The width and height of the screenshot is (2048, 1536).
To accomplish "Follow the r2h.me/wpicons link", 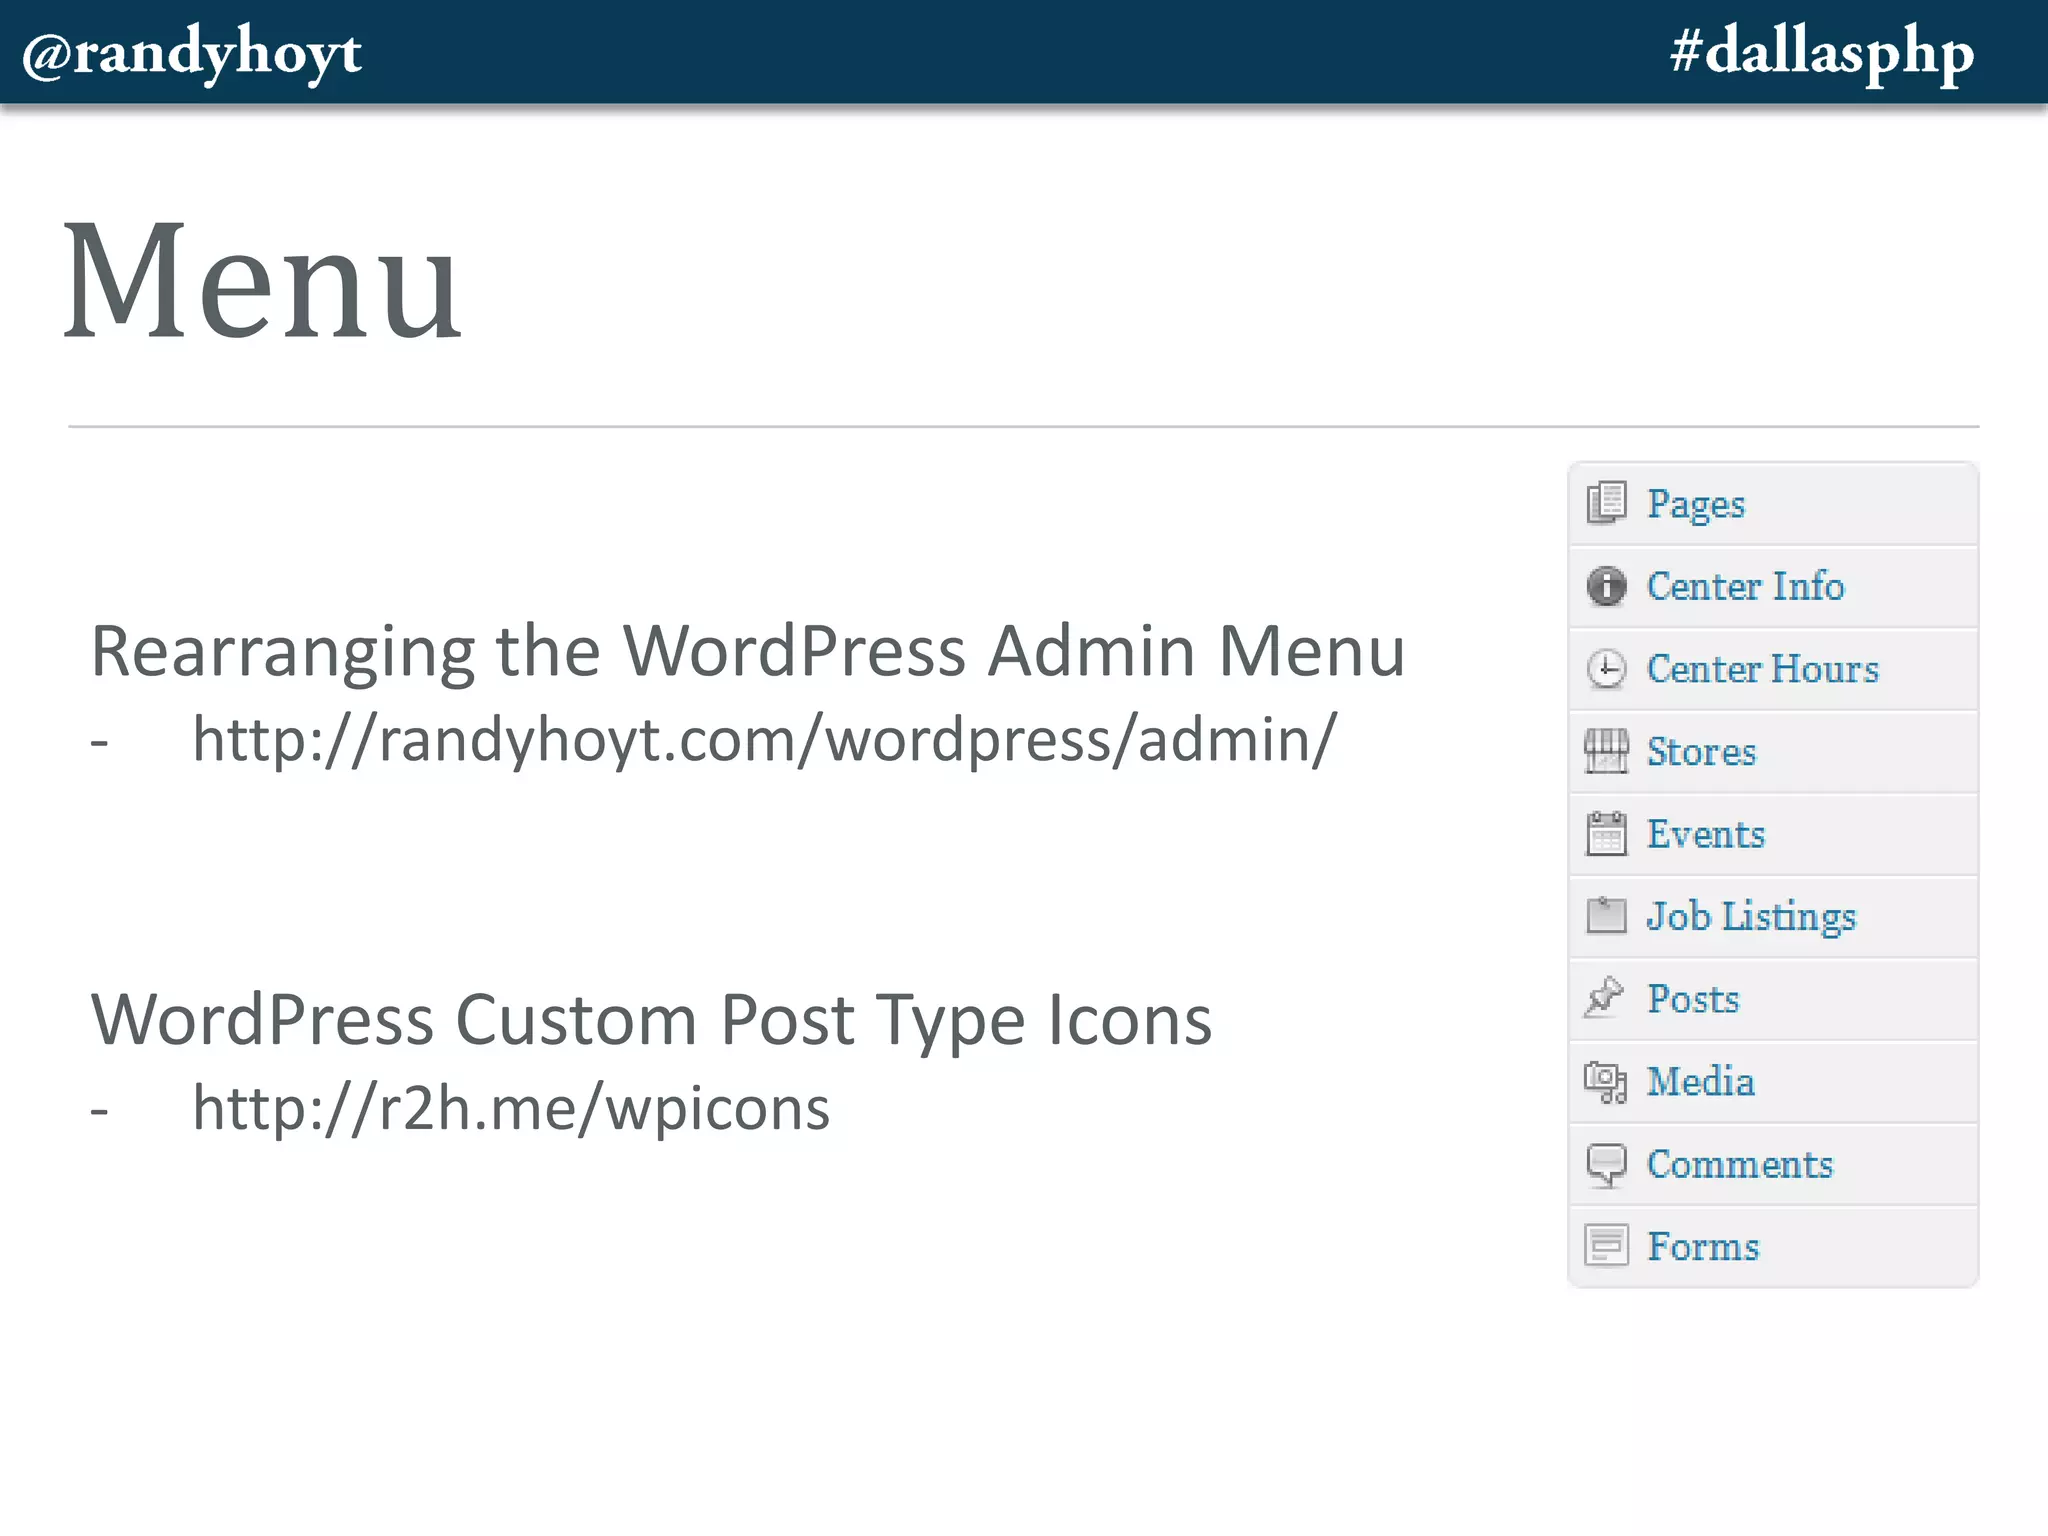I will tap(511, 1109).
